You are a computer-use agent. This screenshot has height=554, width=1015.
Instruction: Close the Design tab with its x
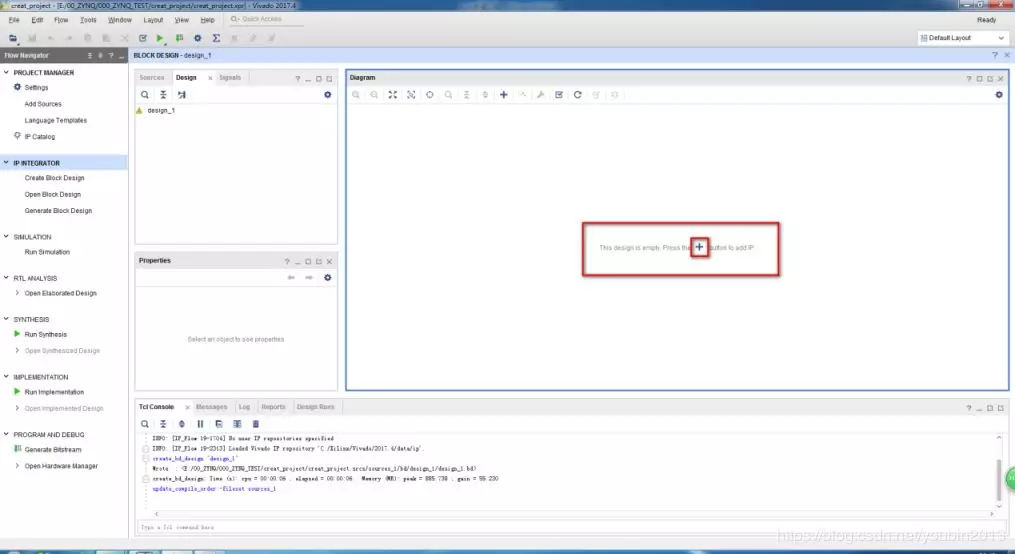click(210, 78)
